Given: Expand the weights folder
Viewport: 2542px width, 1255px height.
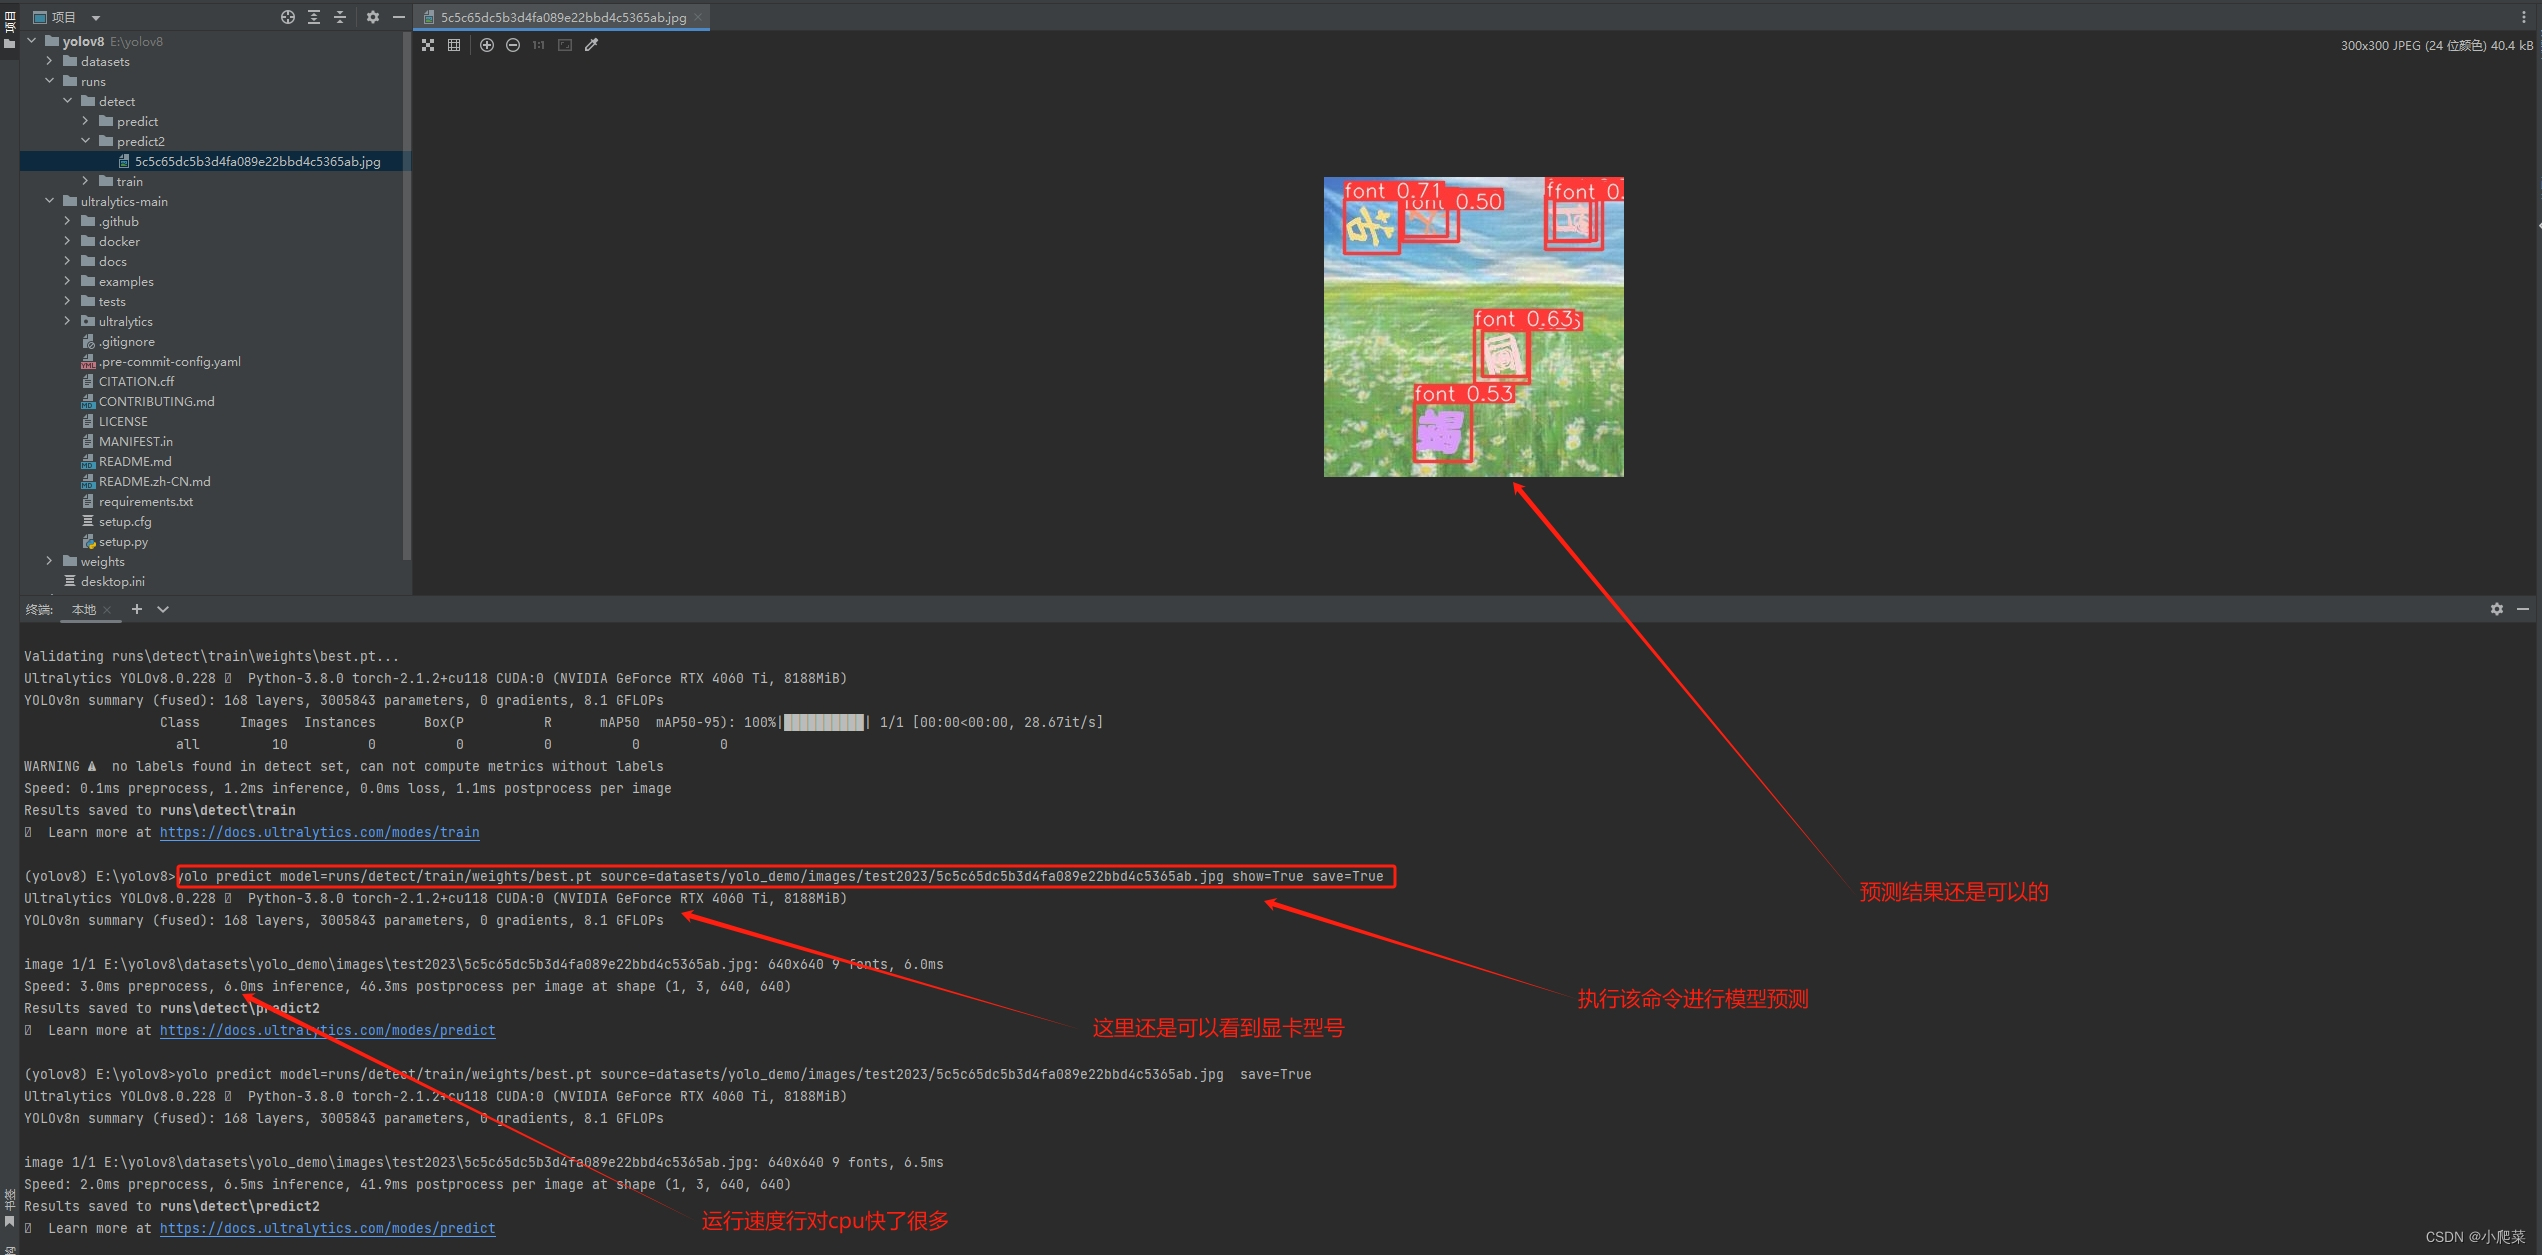Looking at the screenshot, I should (x=50, y=561).
